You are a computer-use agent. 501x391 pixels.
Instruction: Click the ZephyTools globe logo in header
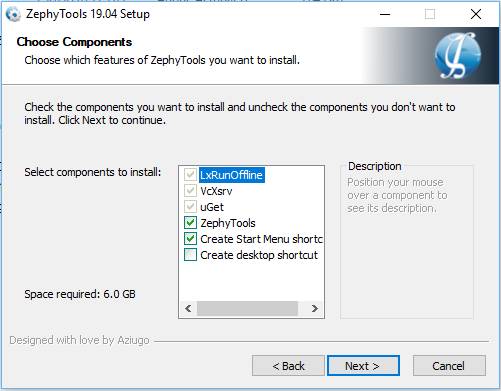[458, 55]
